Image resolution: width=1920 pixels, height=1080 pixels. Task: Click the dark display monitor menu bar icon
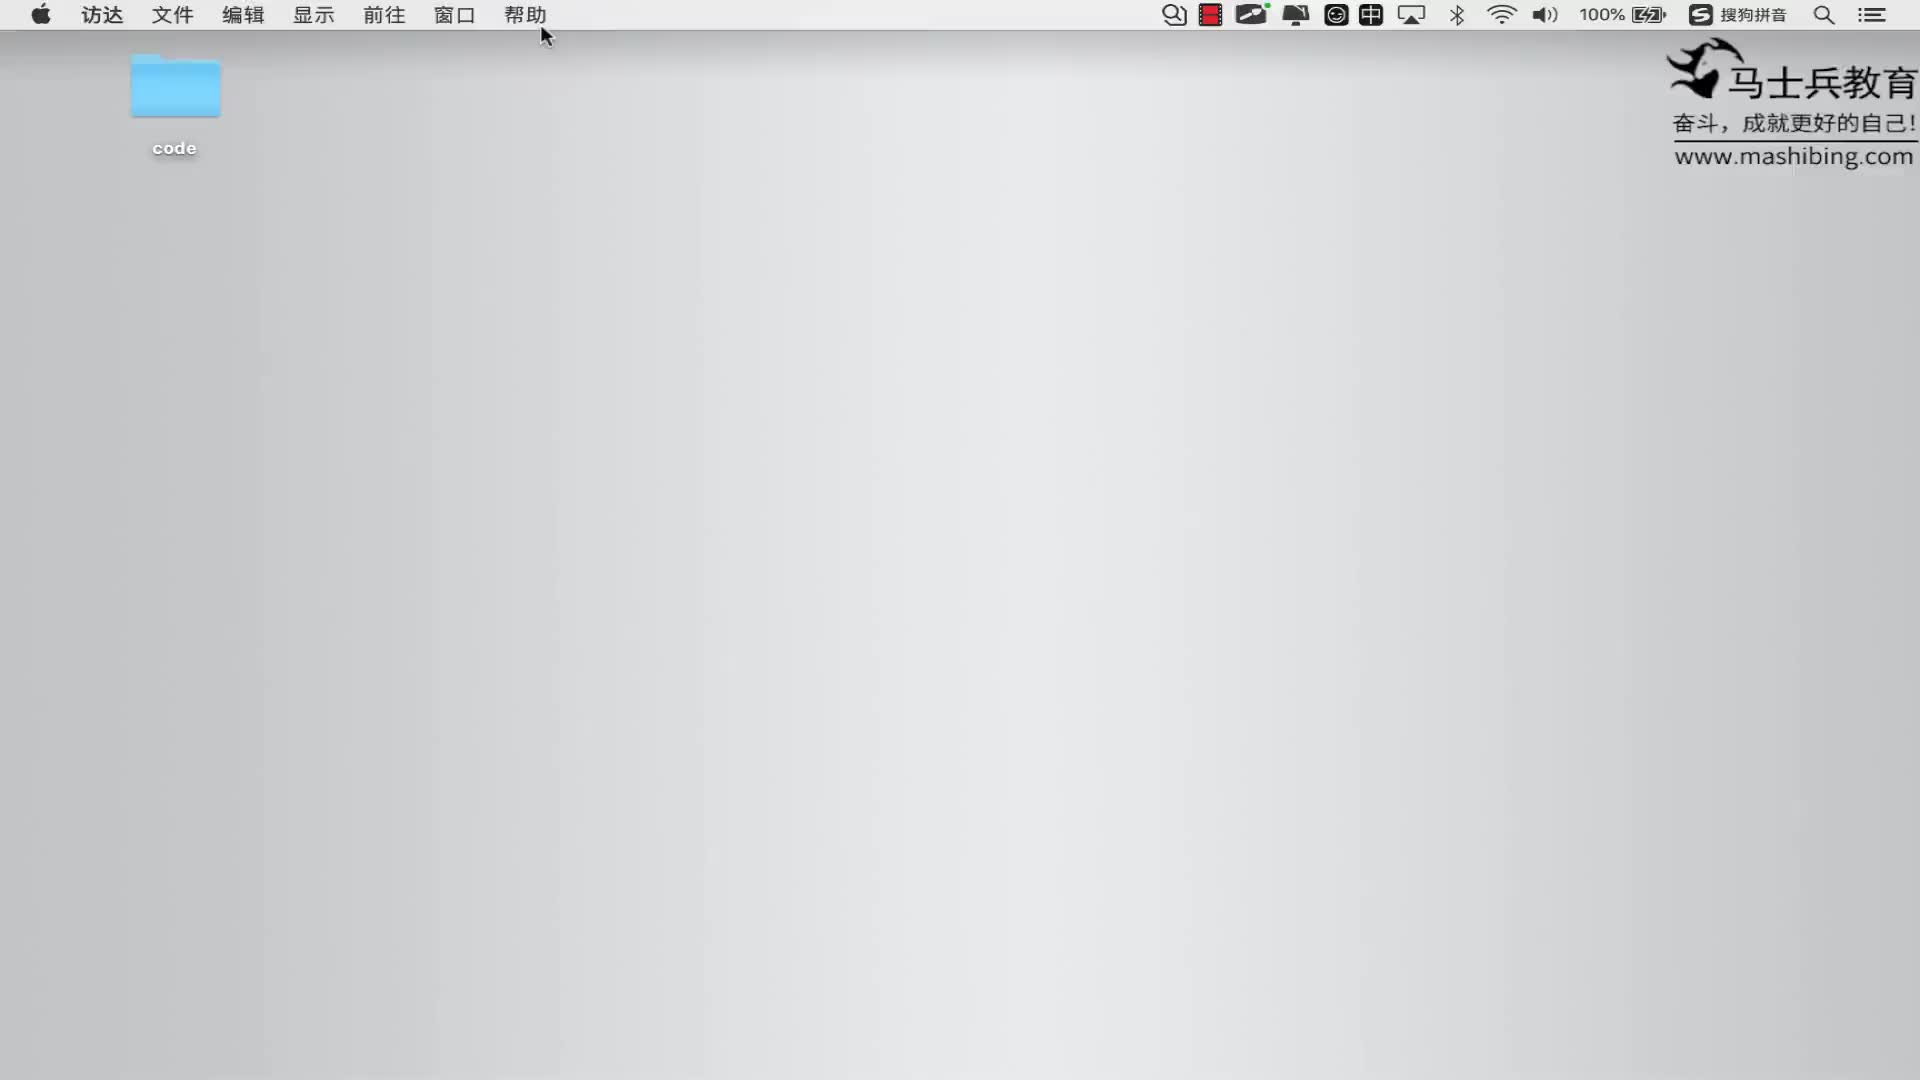(x=1295, y=15)
